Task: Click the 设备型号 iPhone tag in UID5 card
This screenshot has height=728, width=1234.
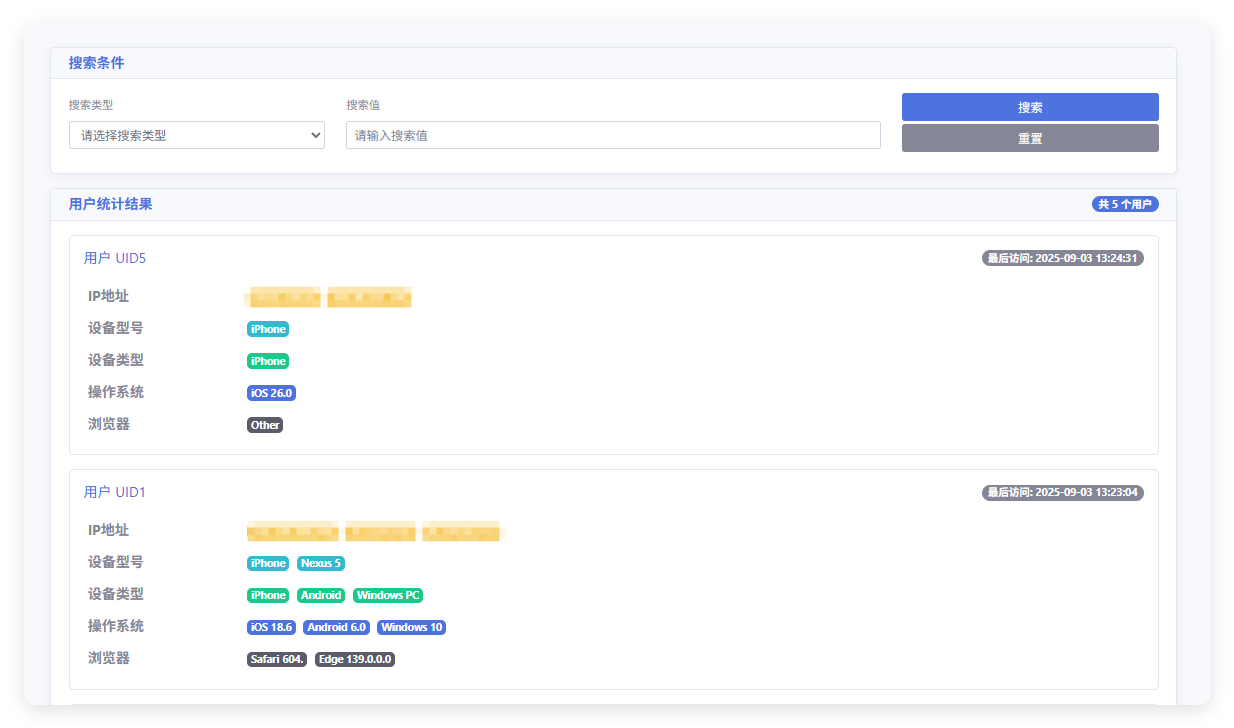Action: [268, 329]
